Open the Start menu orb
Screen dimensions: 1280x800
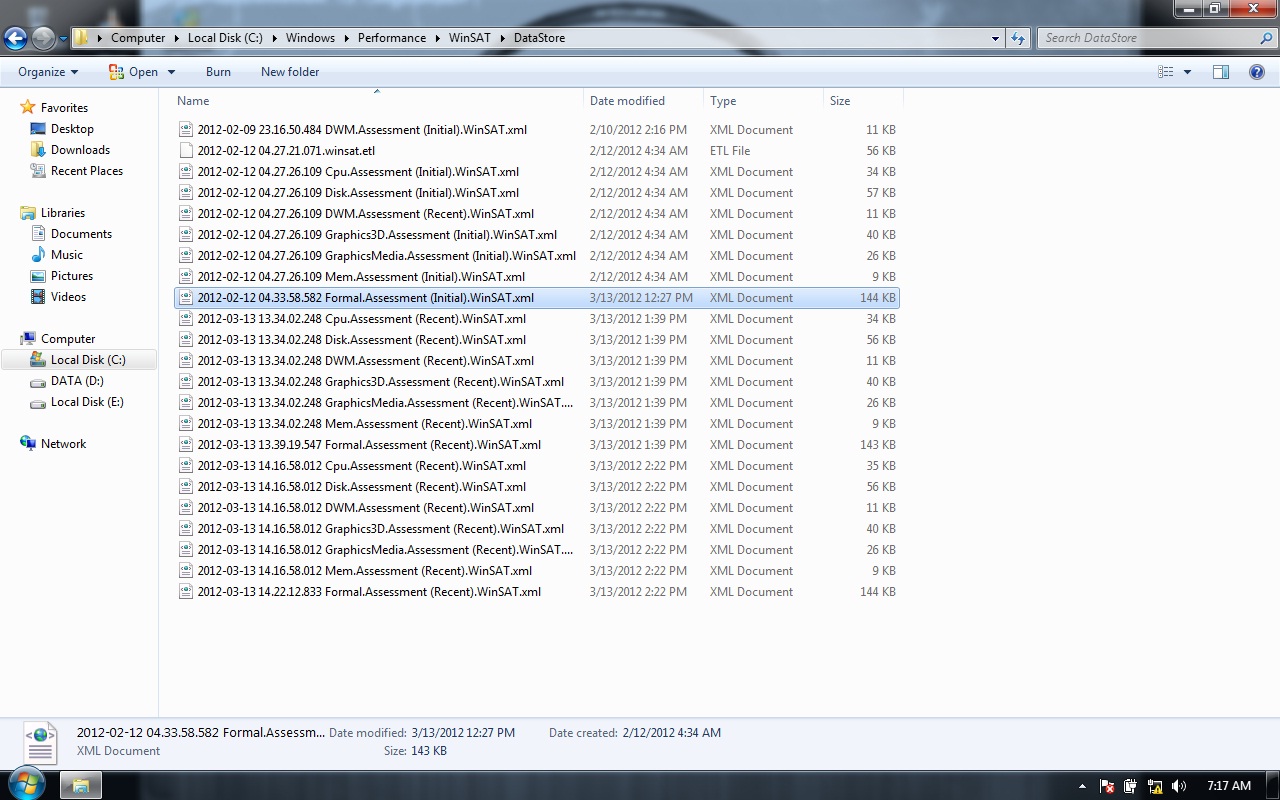point(26,785)
